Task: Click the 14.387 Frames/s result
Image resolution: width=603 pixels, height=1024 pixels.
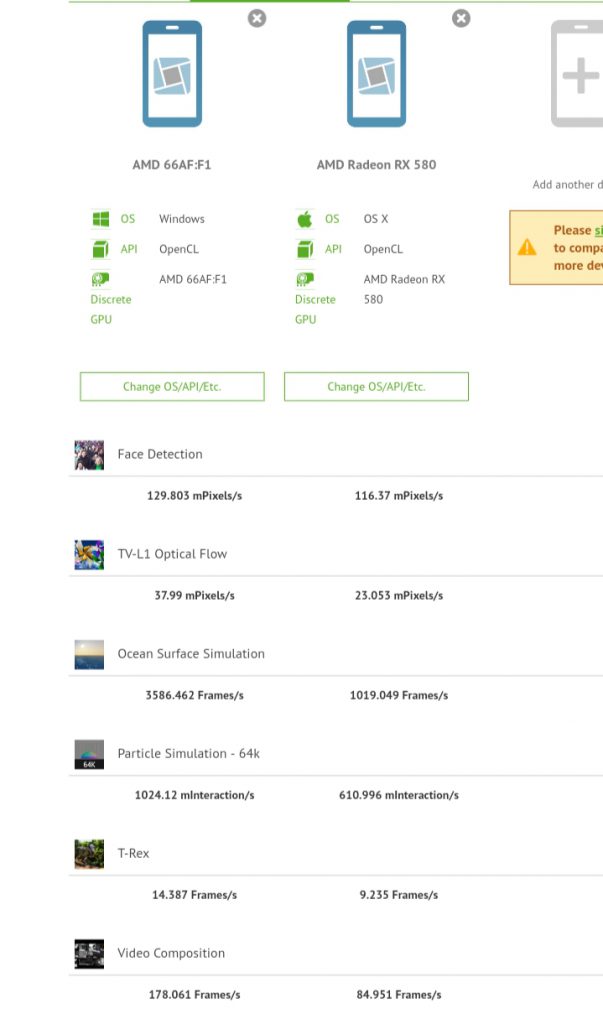Action: tap(195, 895)
